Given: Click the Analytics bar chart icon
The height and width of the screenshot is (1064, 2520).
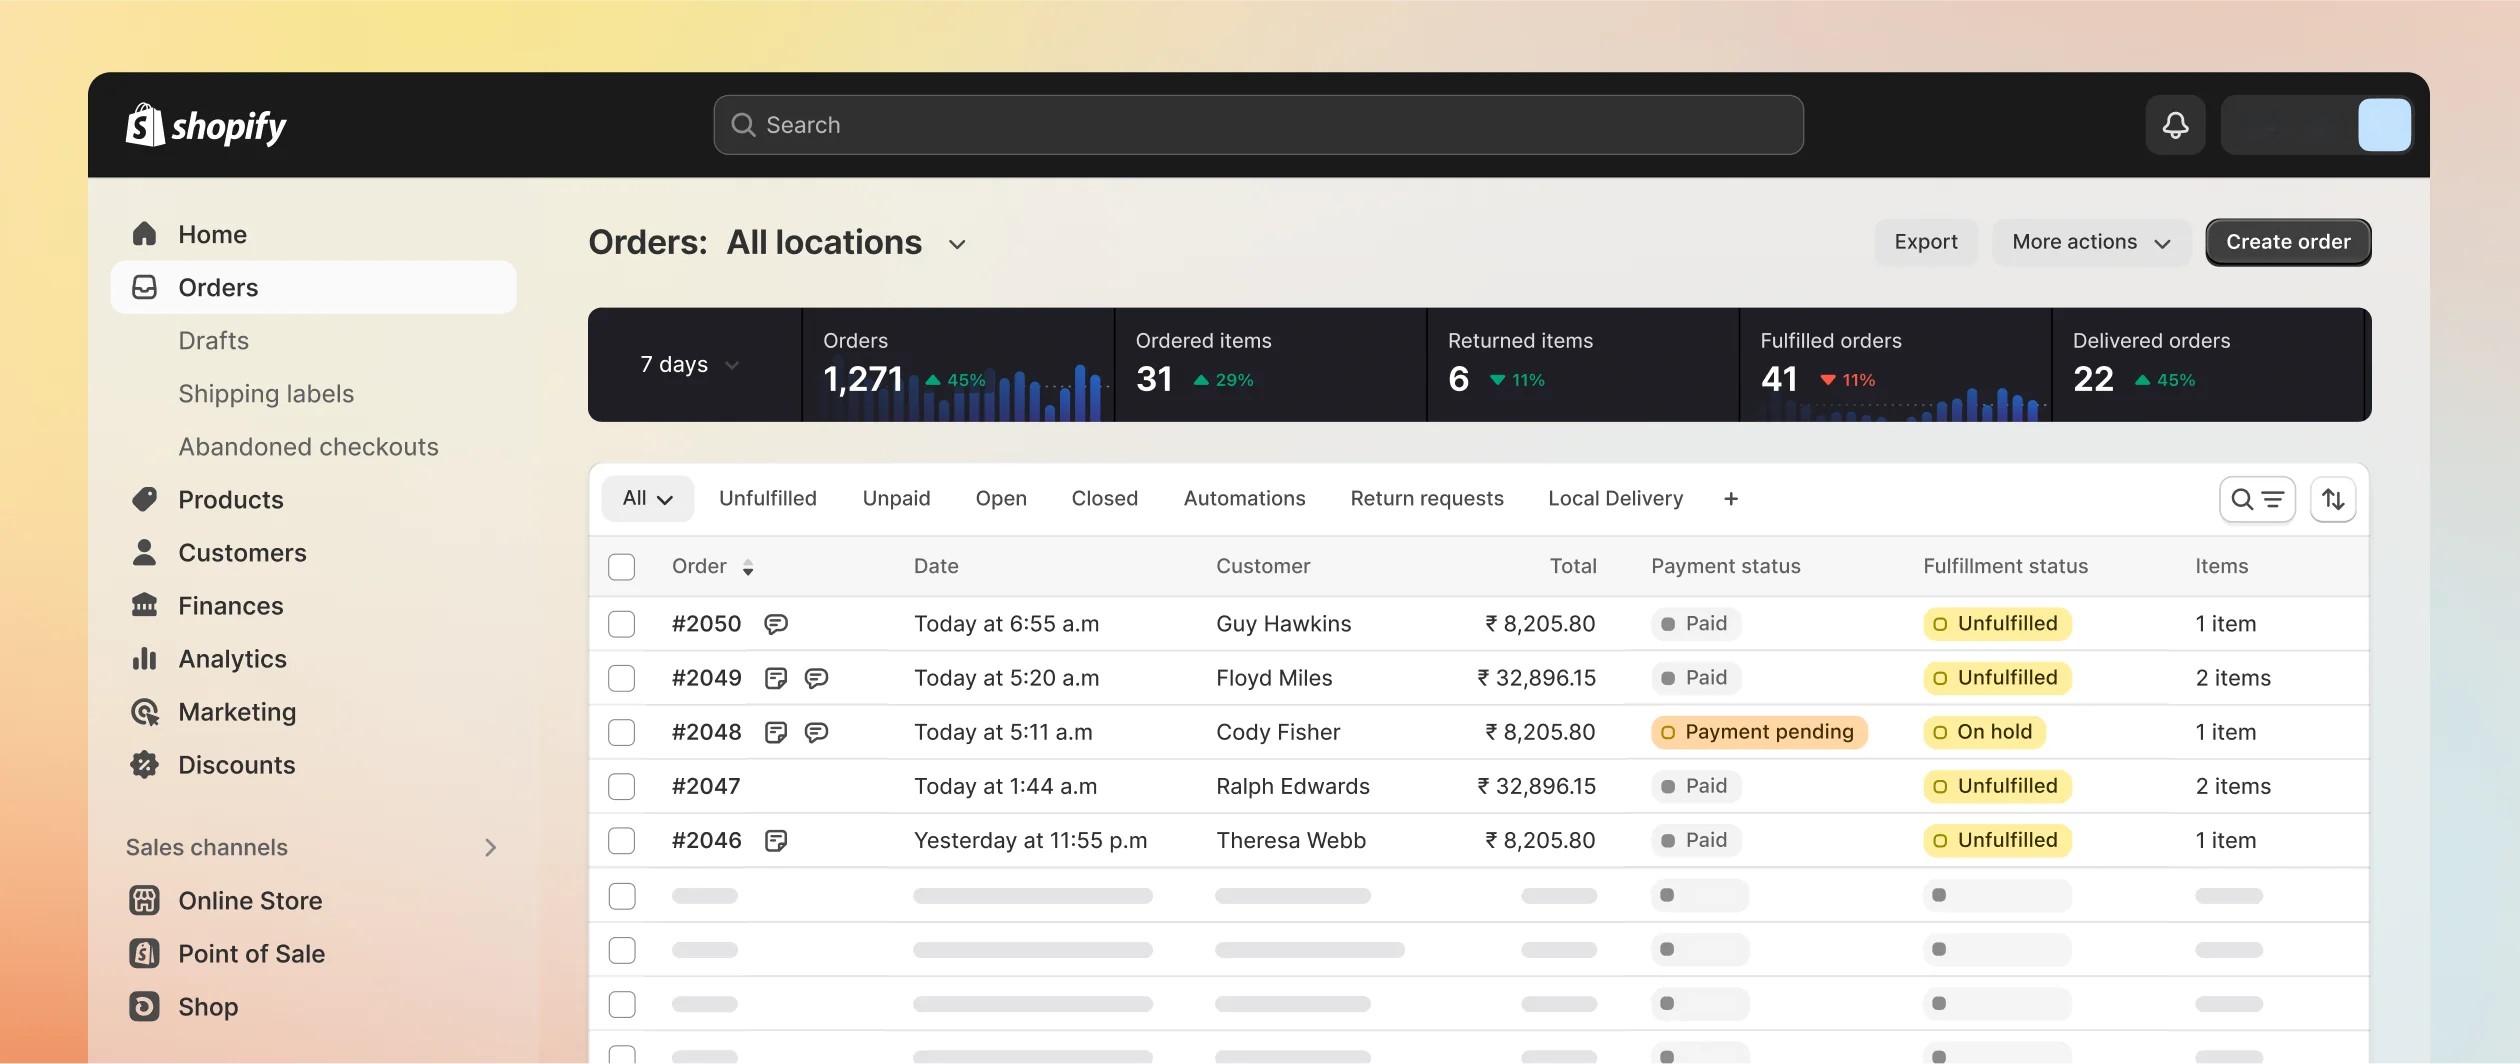Looking at the screenshot, I should pyautogui.click(x=145, y=658).
